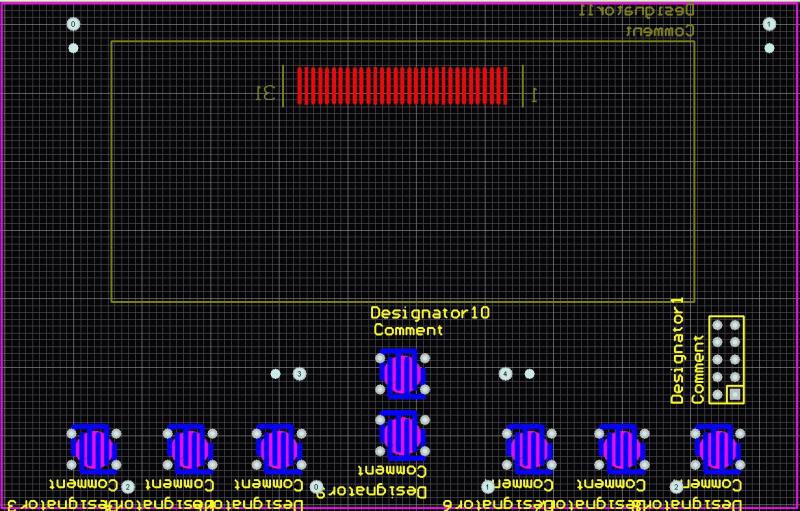Select the second bottom switch from left
Viewport: 800px width, 511px height.
(188, 449)
